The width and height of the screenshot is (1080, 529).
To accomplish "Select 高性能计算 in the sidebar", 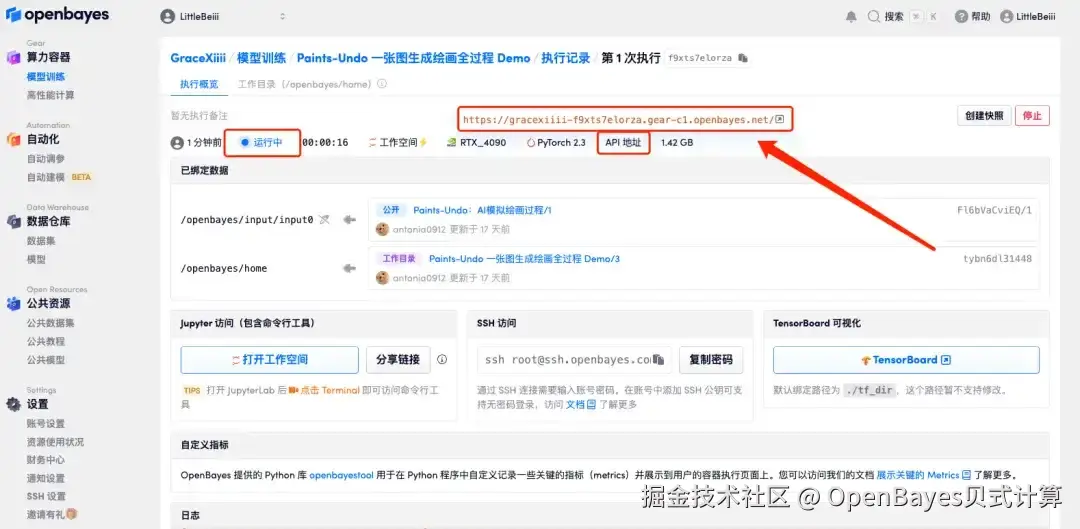I will [x=50, y=95].
